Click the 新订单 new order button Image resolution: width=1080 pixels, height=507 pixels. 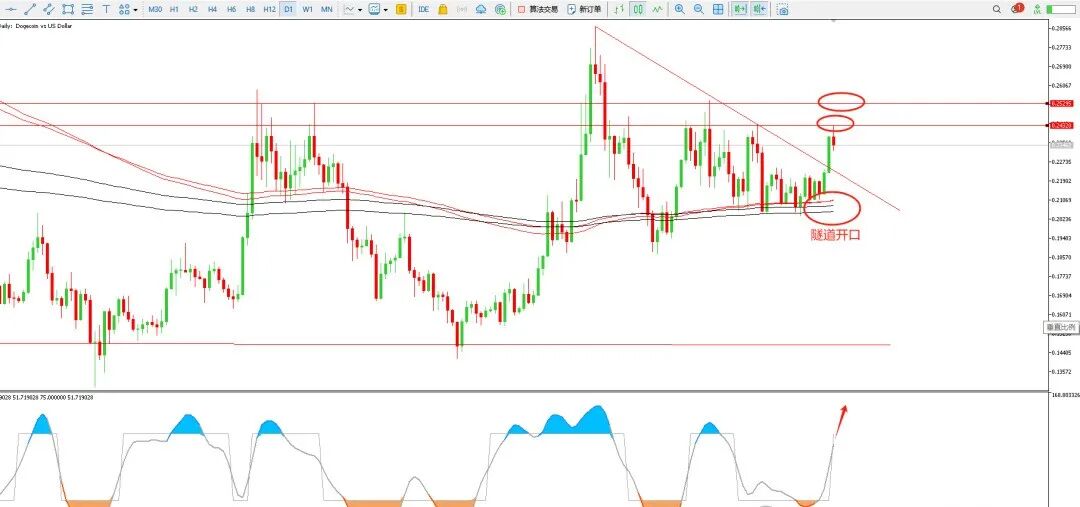(584, 10)
